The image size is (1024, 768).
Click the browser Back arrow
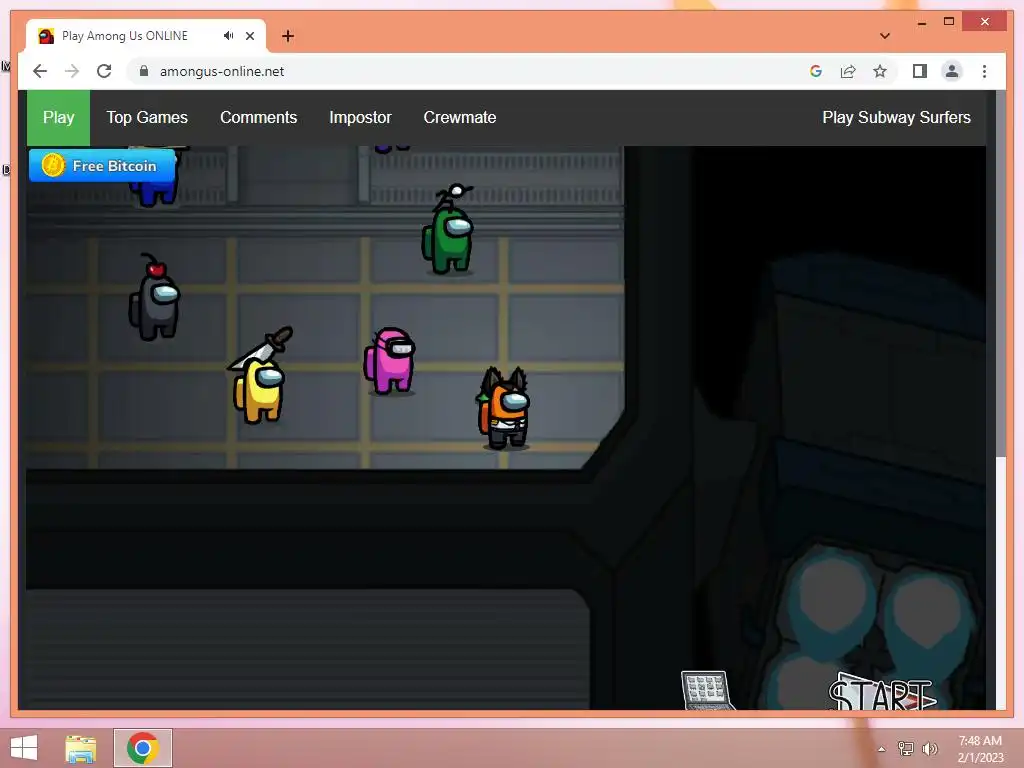[40, 71]
